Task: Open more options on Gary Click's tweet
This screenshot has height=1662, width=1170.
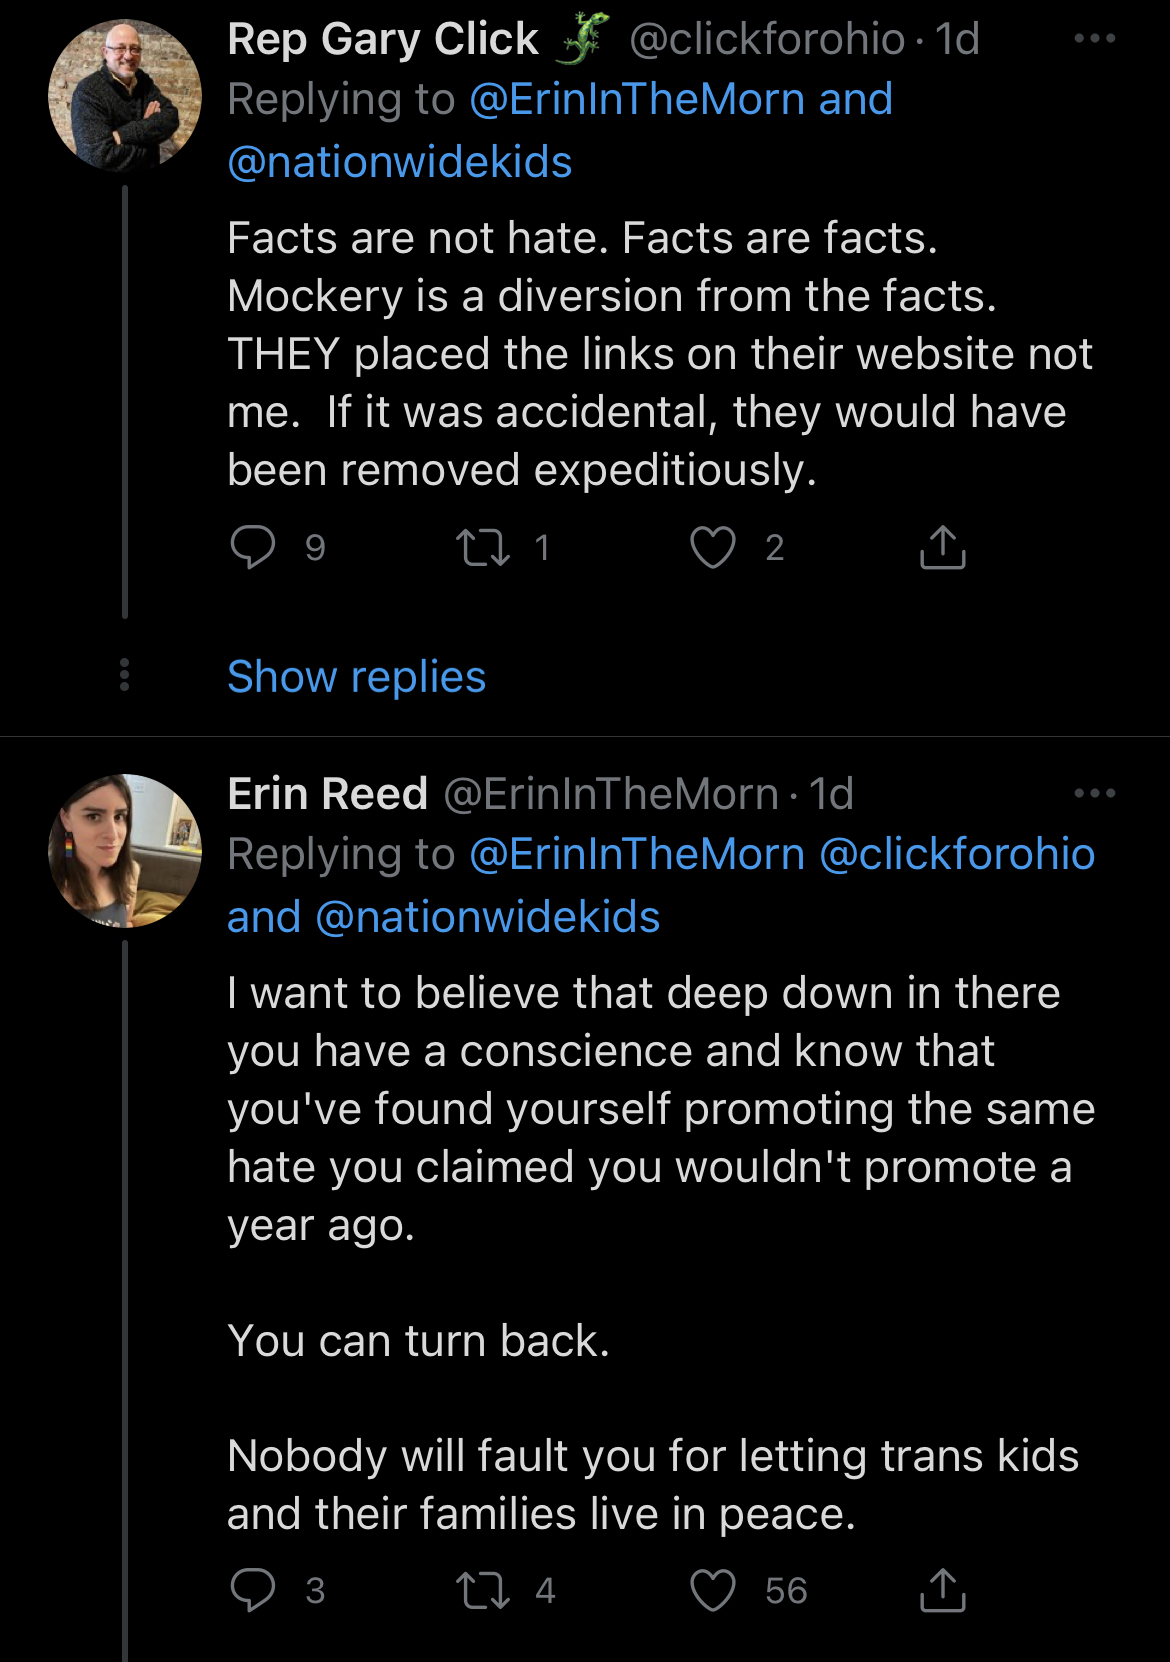Action: [1094, 39]
